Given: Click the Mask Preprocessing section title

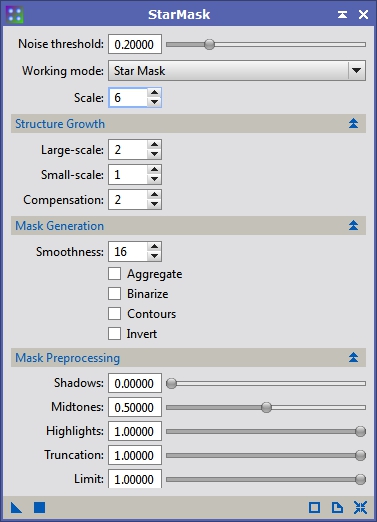Looking at the screenshot, I should tap(68, 358).
